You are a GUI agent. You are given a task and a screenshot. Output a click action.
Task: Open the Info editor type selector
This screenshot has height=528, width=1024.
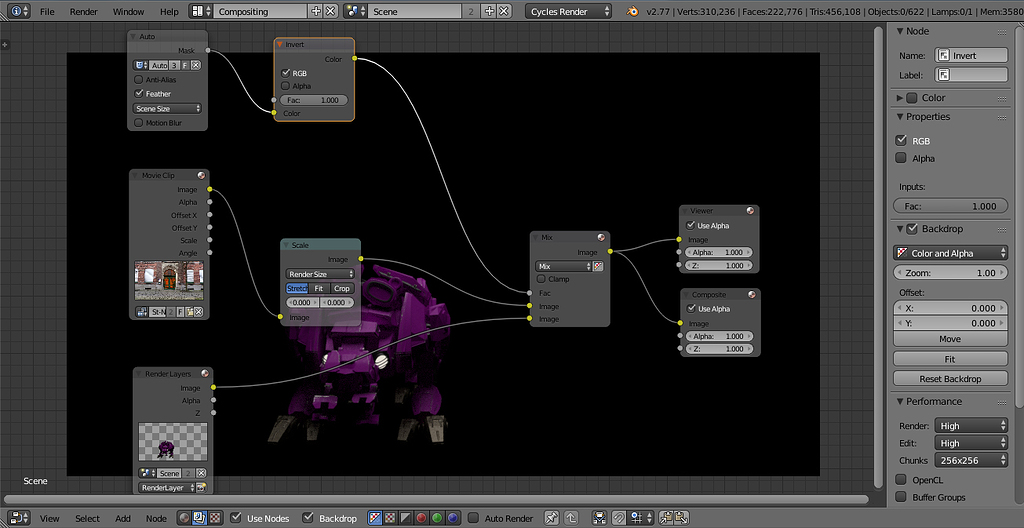click(x=20, y=11)
